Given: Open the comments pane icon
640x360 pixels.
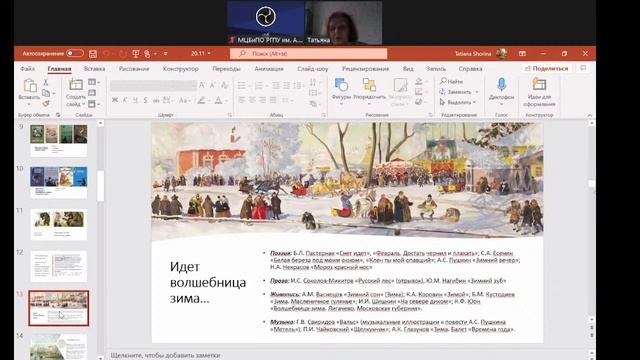Looking at the screenshot, I should (x=583, y=68).
